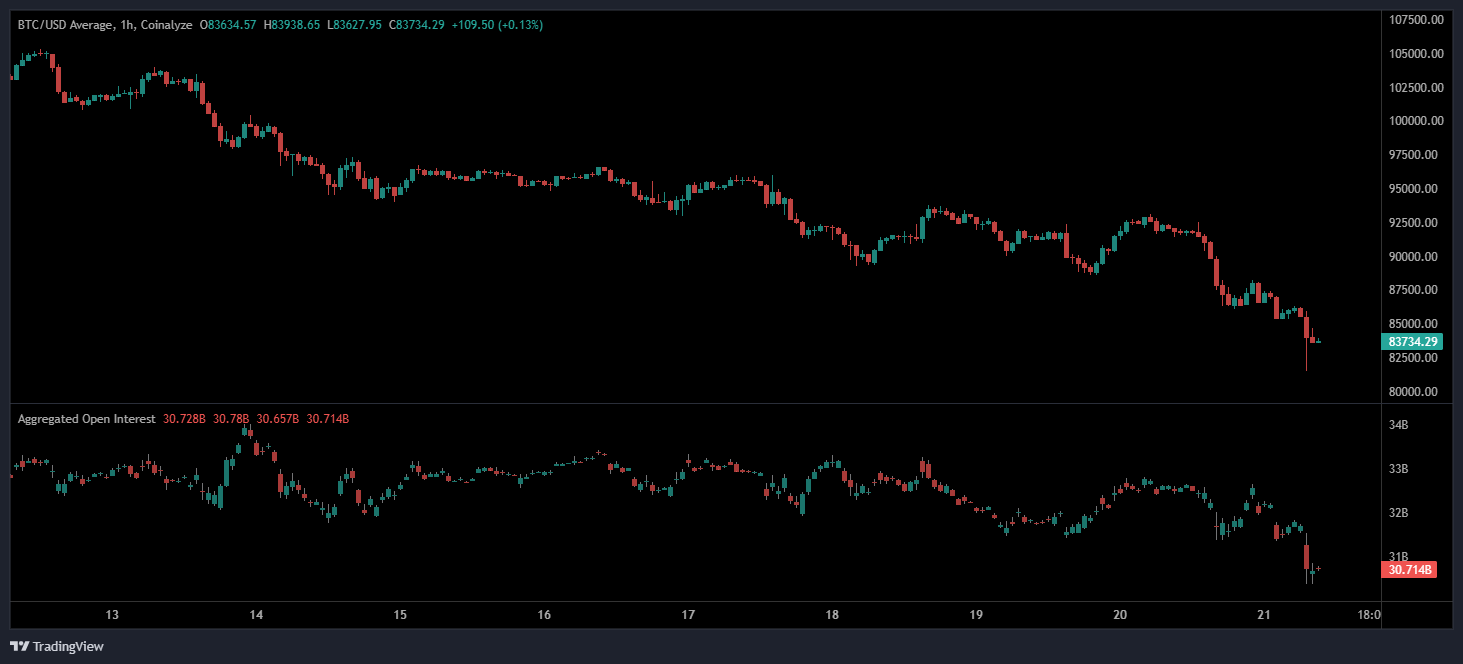Select date label 21 on time axis

(x=1264, y=614)
